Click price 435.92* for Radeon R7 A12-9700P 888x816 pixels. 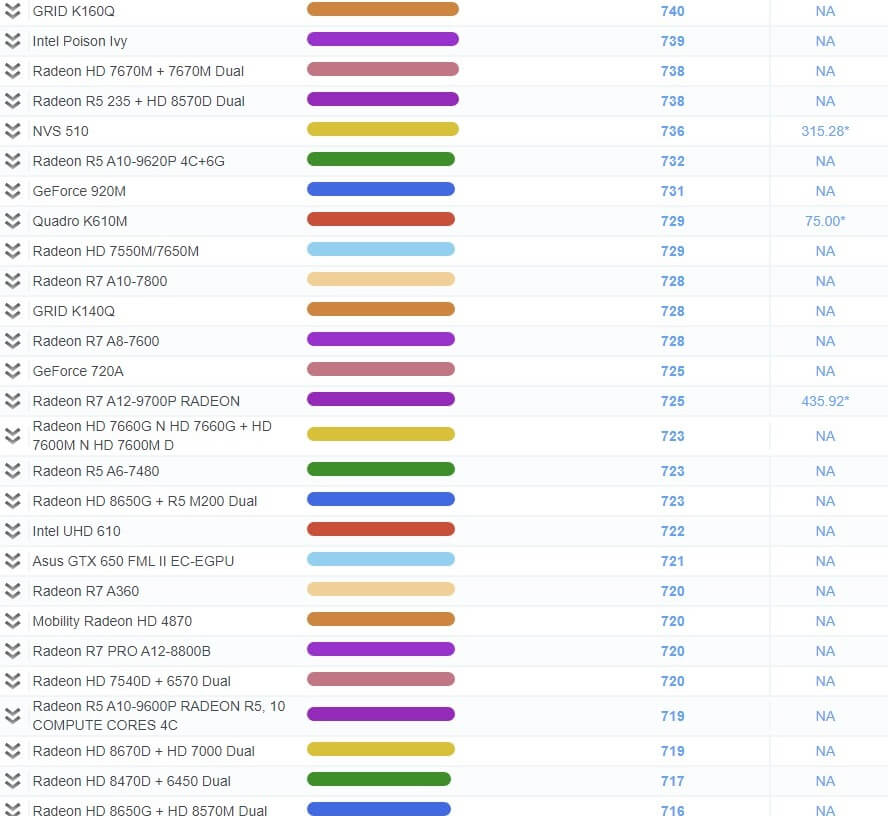click(x=825, y=401)
